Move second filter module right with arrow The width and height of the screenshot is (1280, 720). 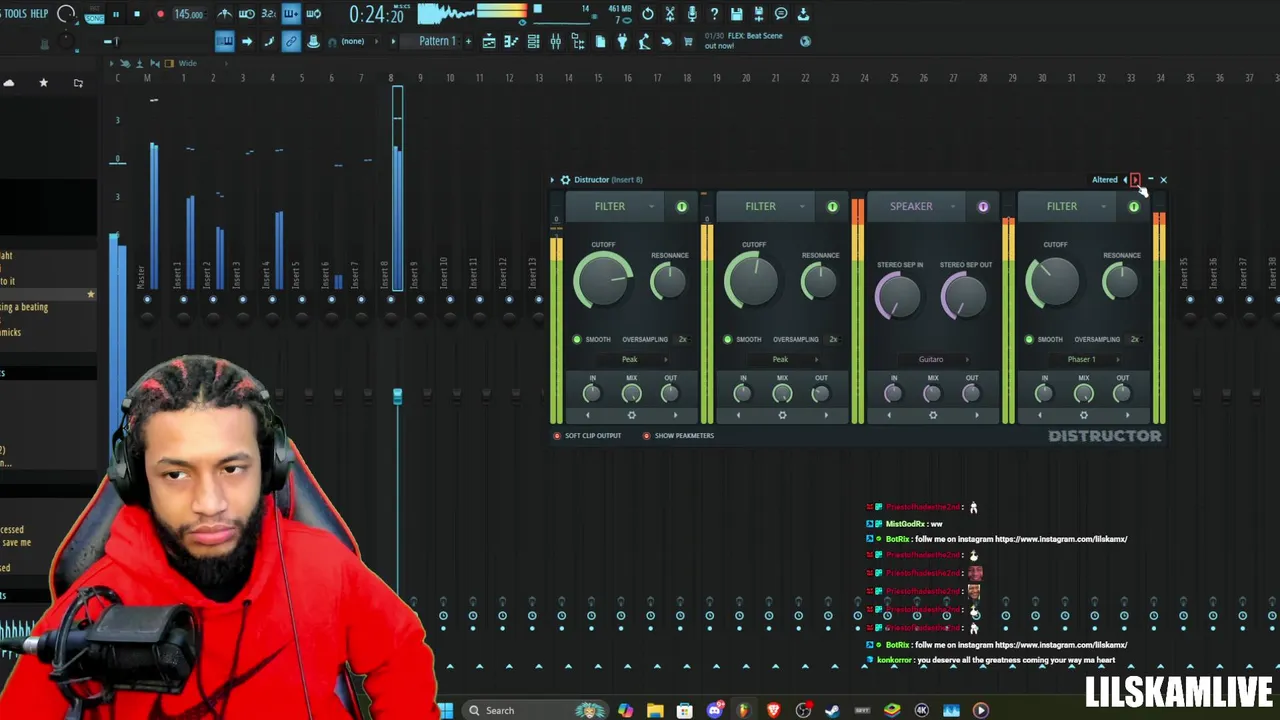point(825,415)
